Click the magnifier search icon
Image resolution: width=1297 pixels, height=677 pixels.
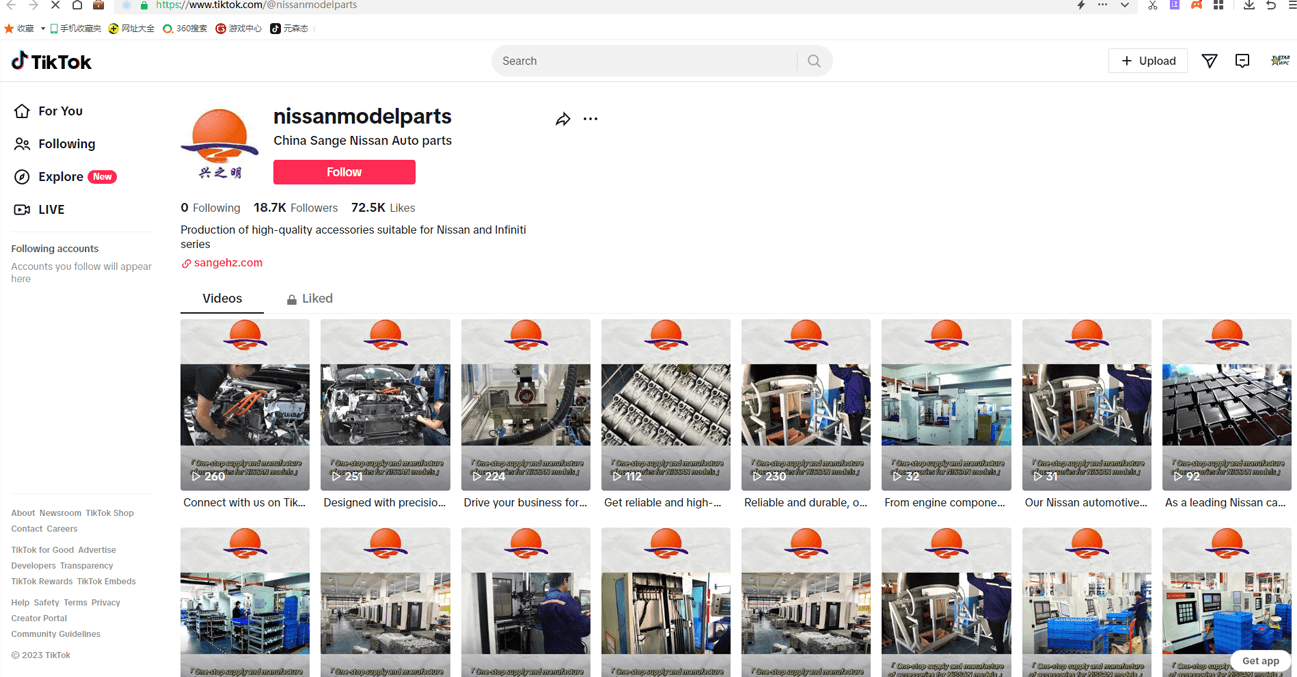tap(814, 61)
